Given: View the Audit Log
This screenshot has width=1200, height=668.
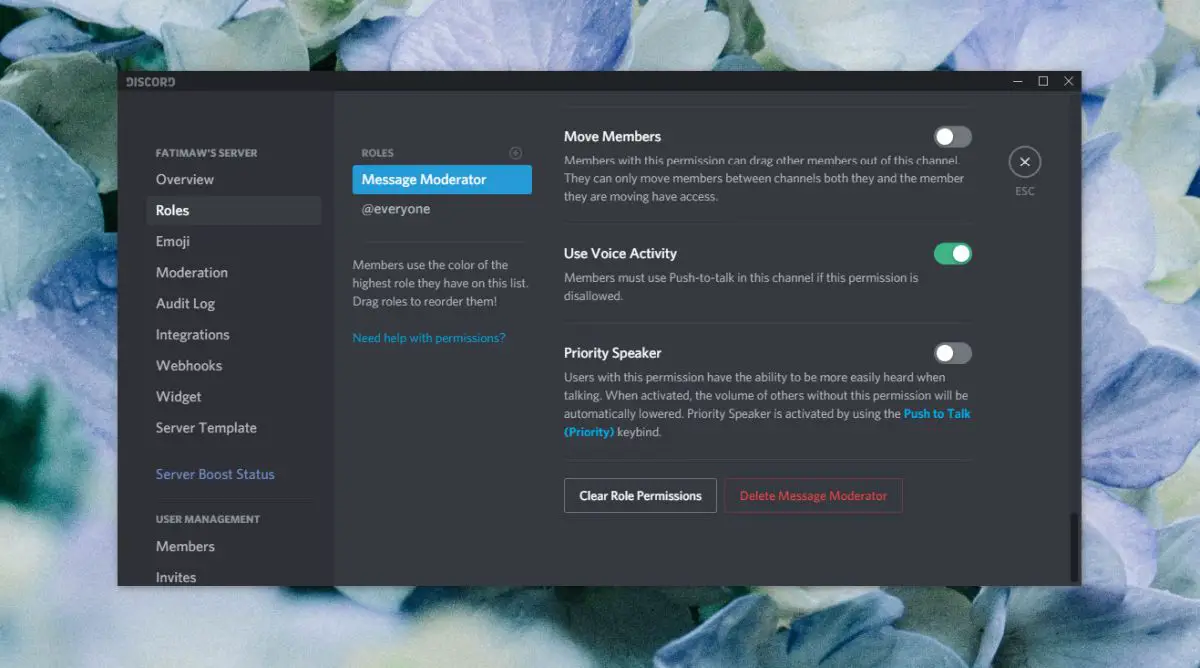Looking at the screenshot, I should (x=186, y=304).
